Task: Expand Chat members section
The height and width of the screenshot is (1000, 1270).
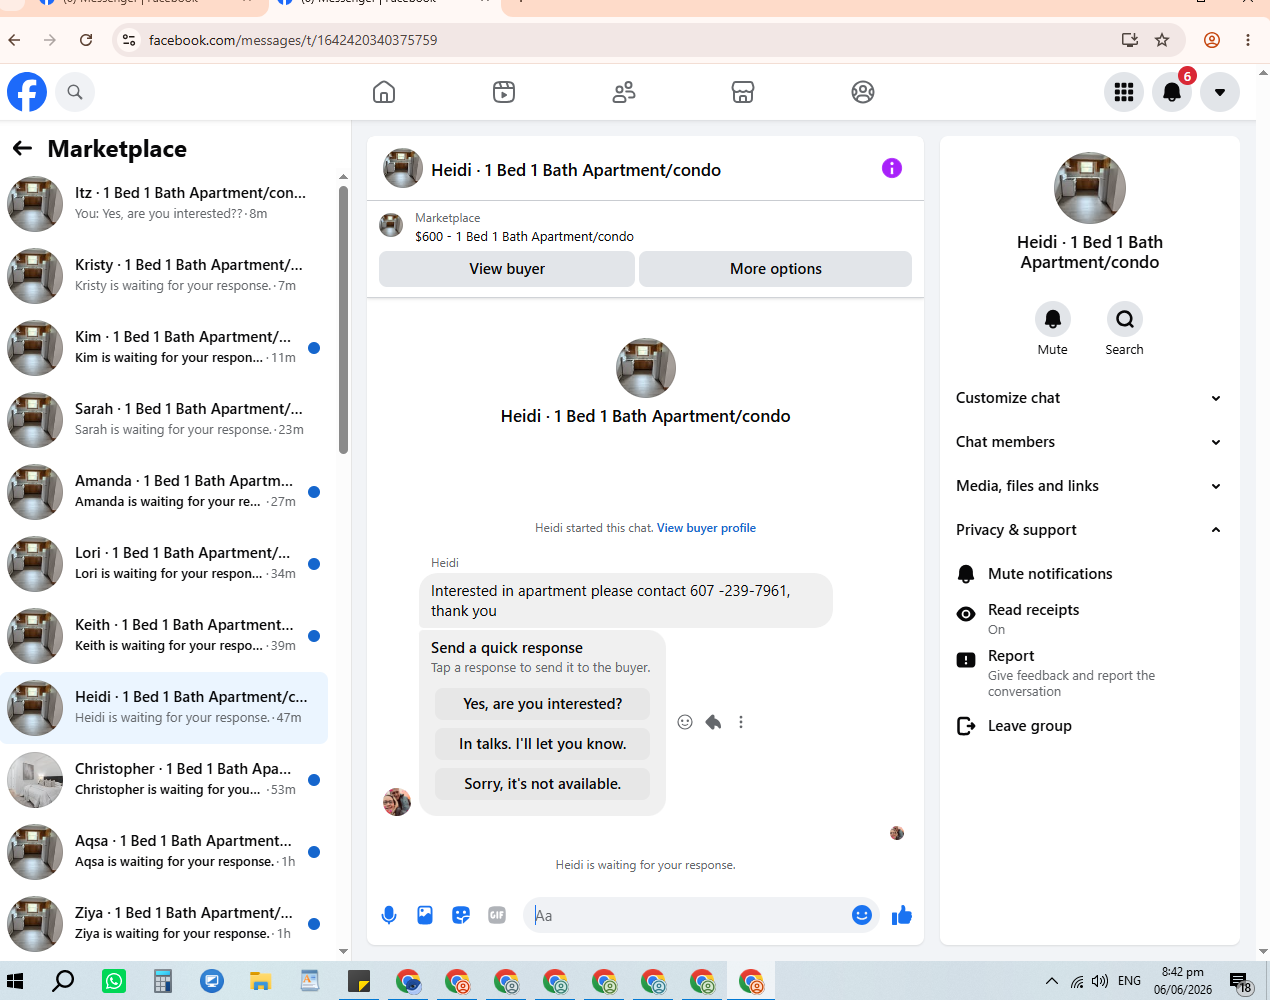Action: [x=1089, y=442]
